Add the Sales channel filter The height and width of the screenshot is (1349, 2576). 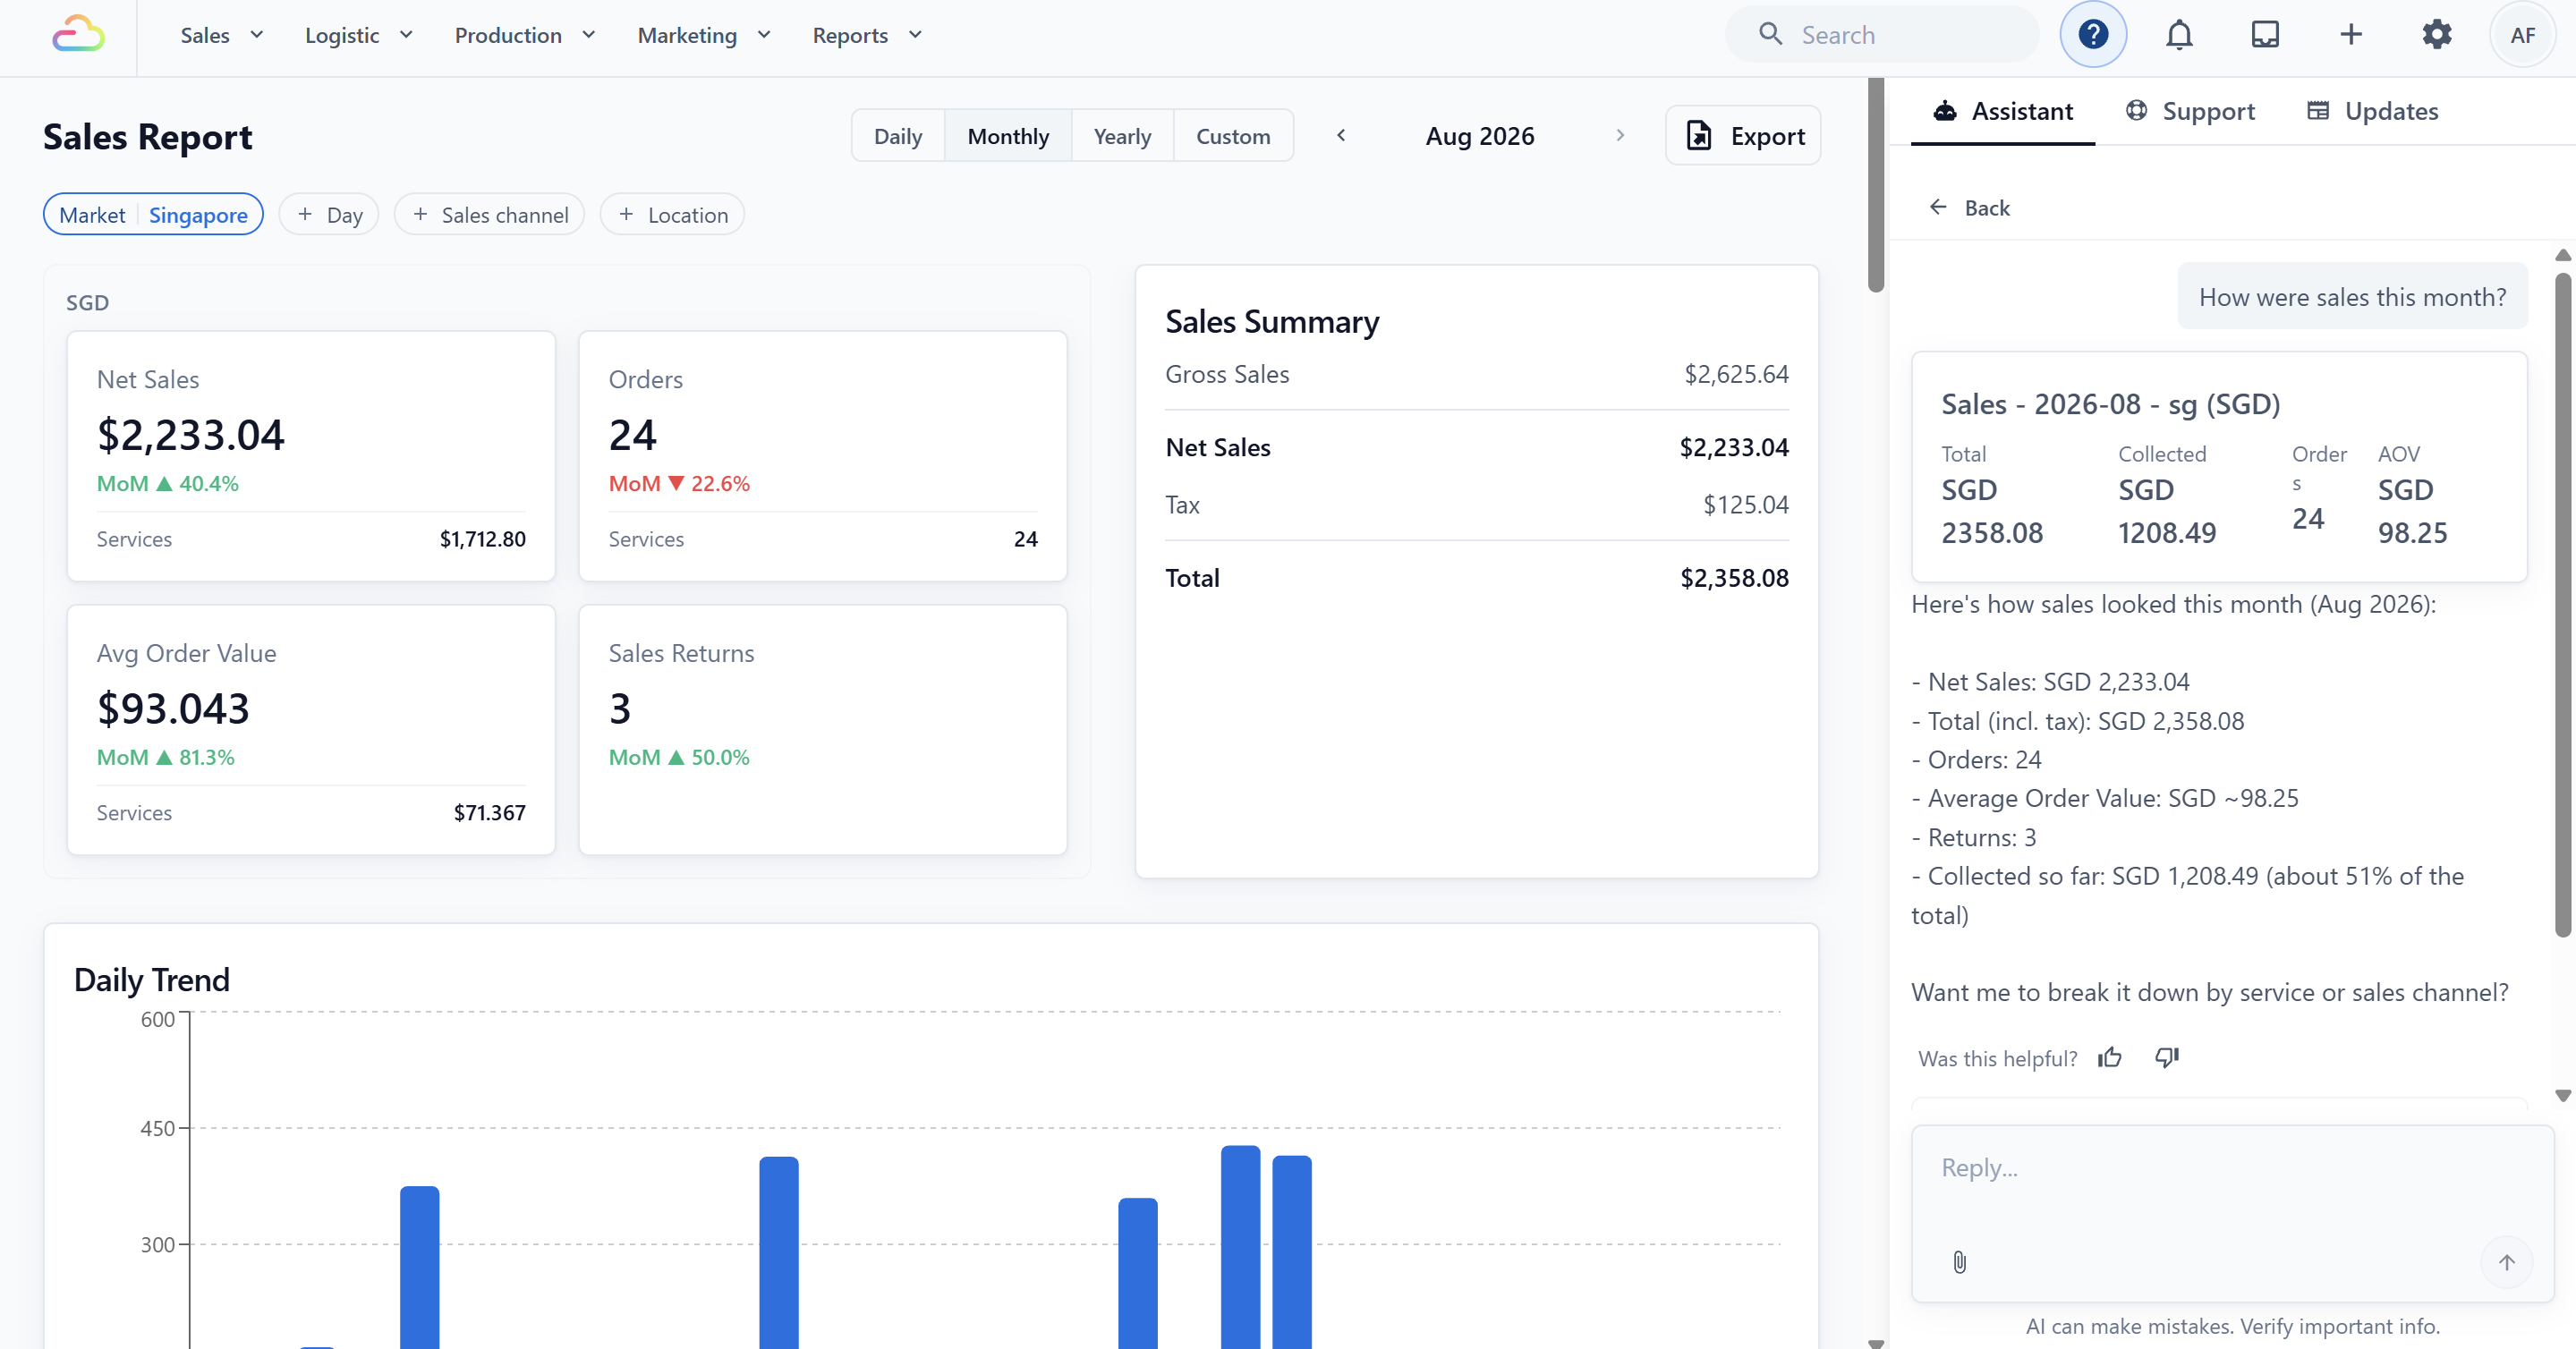point(489,215)
